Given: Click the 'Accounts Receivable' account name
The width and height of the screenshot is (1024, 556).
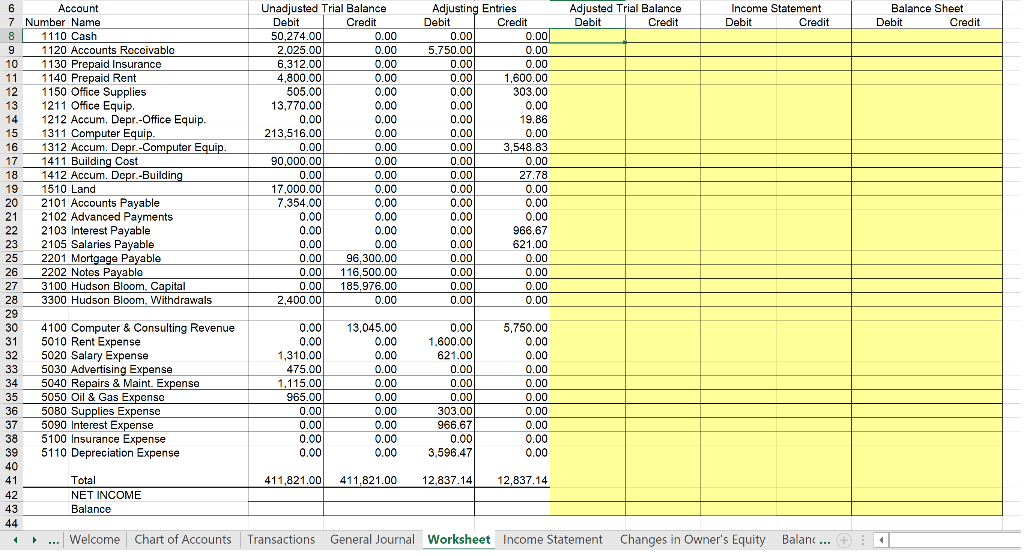Looking at the screenshot, I should 123,50.
